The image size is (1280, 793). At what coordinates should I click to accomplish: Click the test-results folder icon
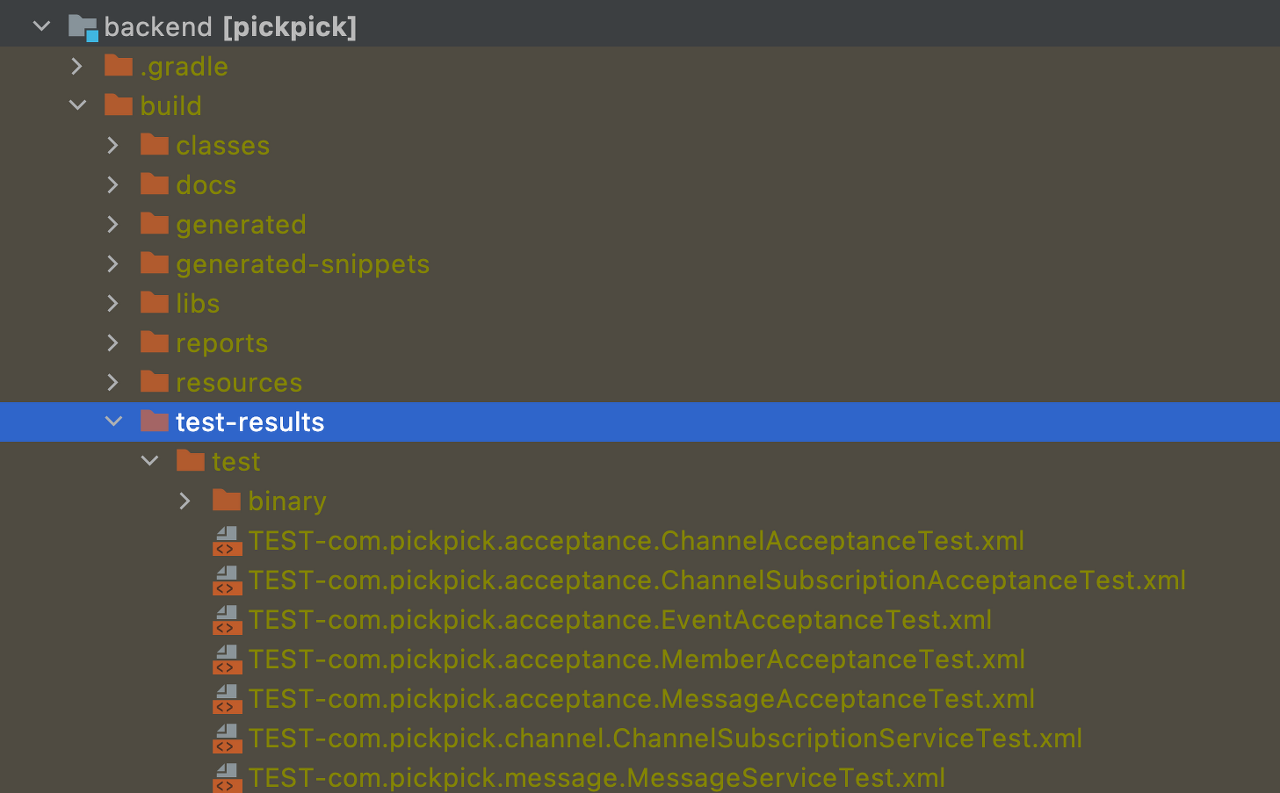point(155,421)
